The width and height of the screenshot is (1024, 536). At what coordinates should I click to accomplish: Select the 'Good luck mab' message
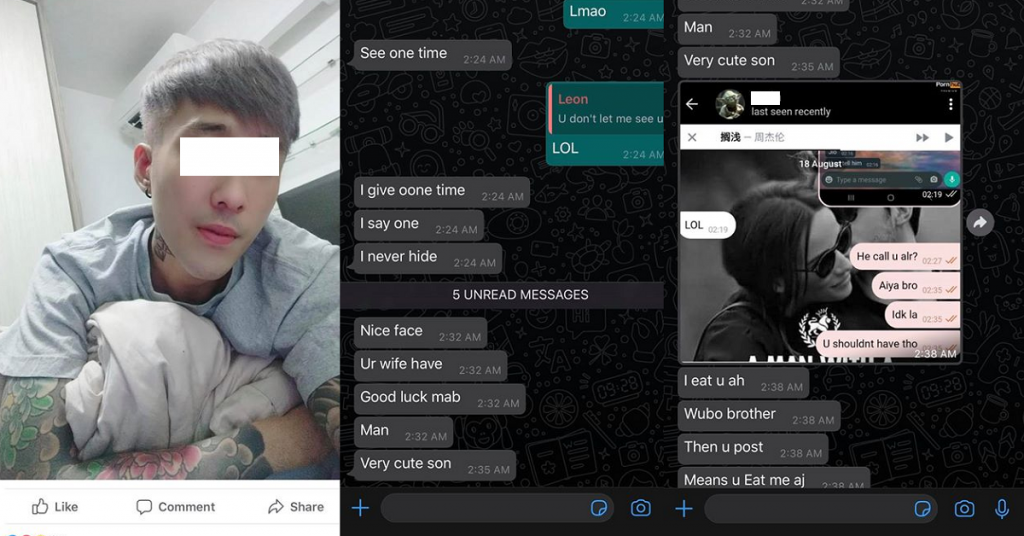point(440,400)
